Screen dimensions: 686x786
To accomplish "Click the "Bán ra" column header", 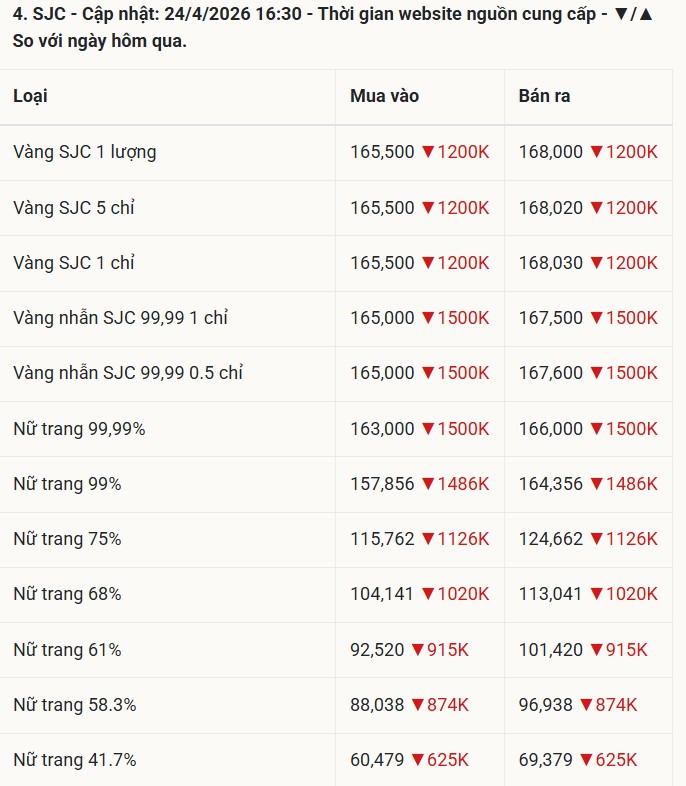I will coord(544,96).
